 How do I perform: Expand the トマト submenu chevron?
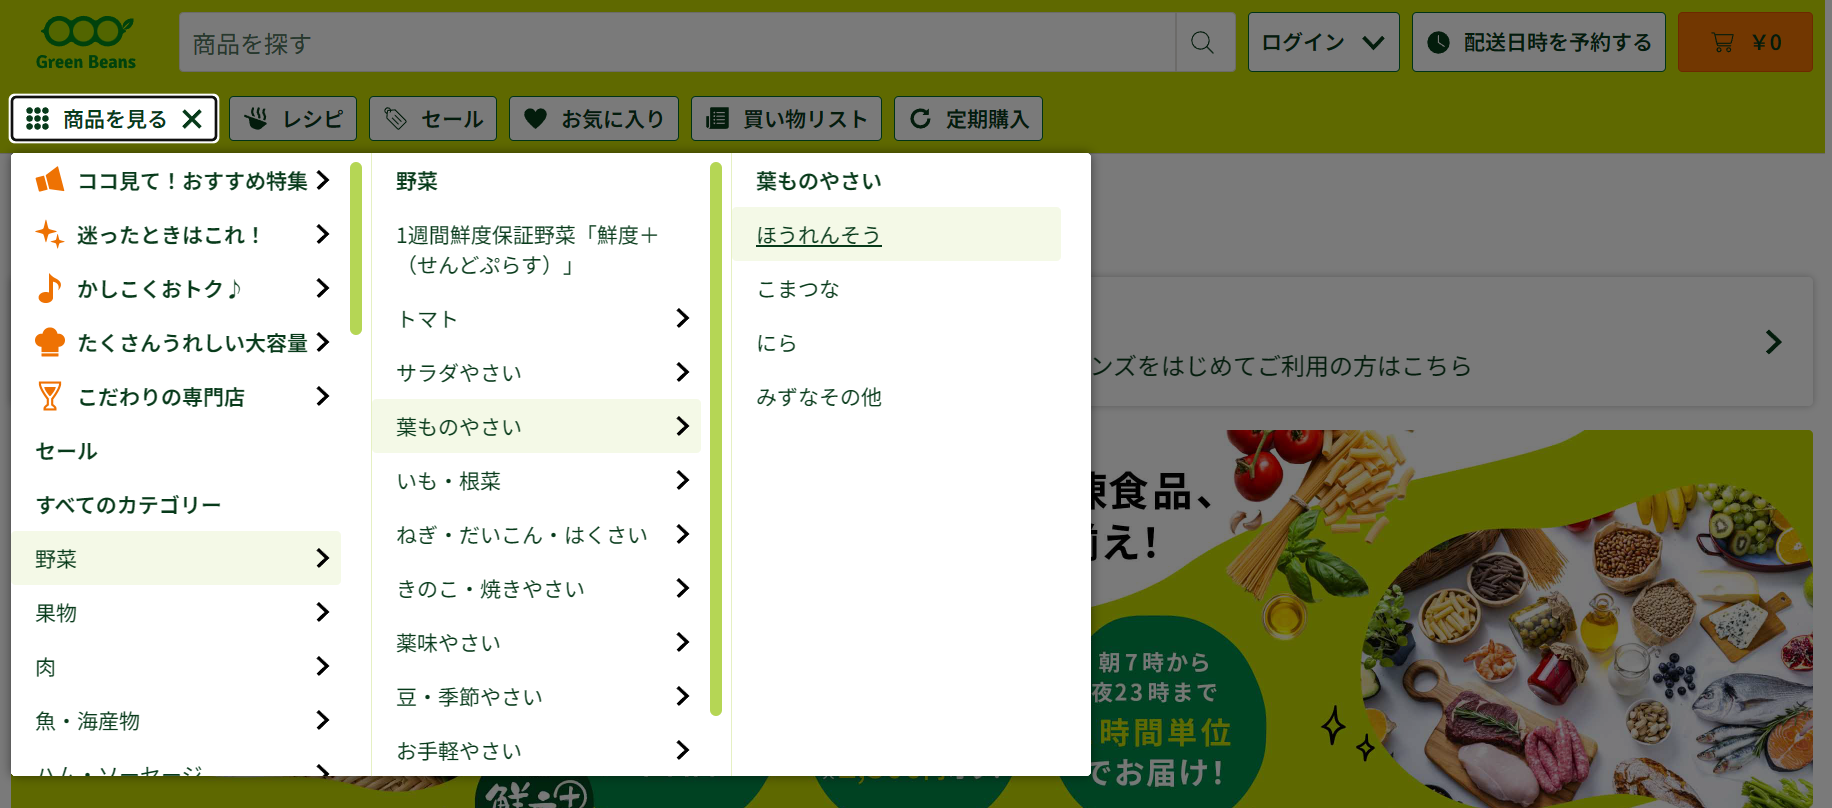[x=682, y=318]
